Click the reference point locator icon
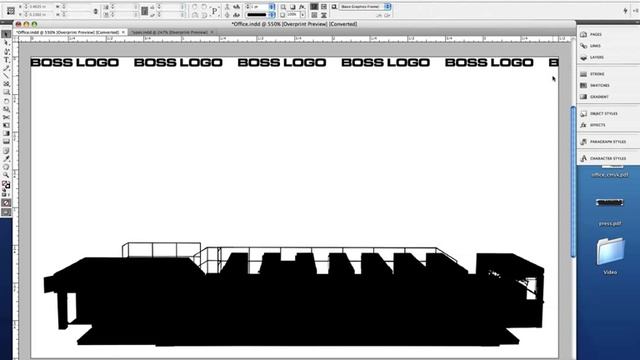This screenshot has width=640, height=360. pos(11,11)
